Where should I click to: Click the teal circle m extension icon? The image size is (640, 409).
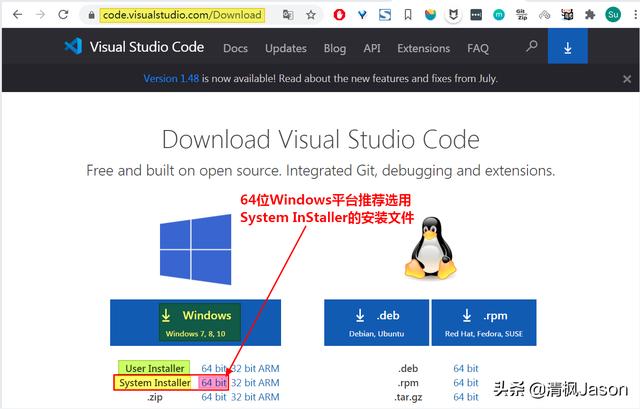(x=499, y=15)
